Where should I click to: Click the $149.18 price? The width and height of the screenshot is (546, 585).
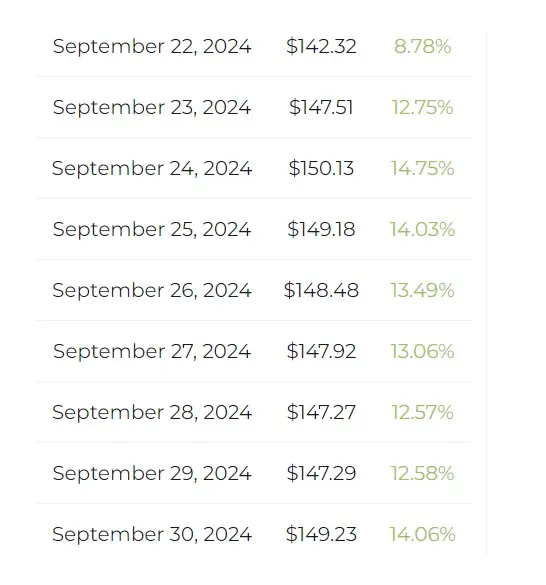pyautogui.click(x=321, y=229)
